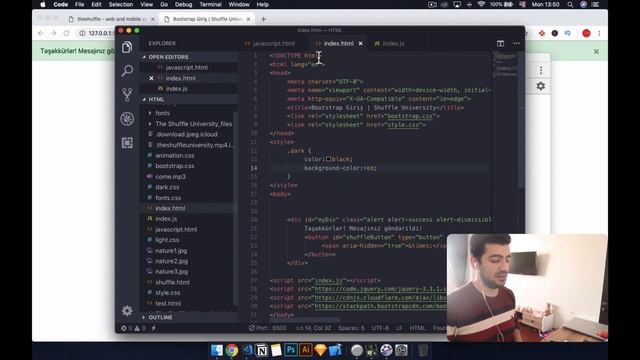This screenshot has height=360, width=640.
Task: Click the Explorer file list scrollbar
Action: [x=236, y=208]
